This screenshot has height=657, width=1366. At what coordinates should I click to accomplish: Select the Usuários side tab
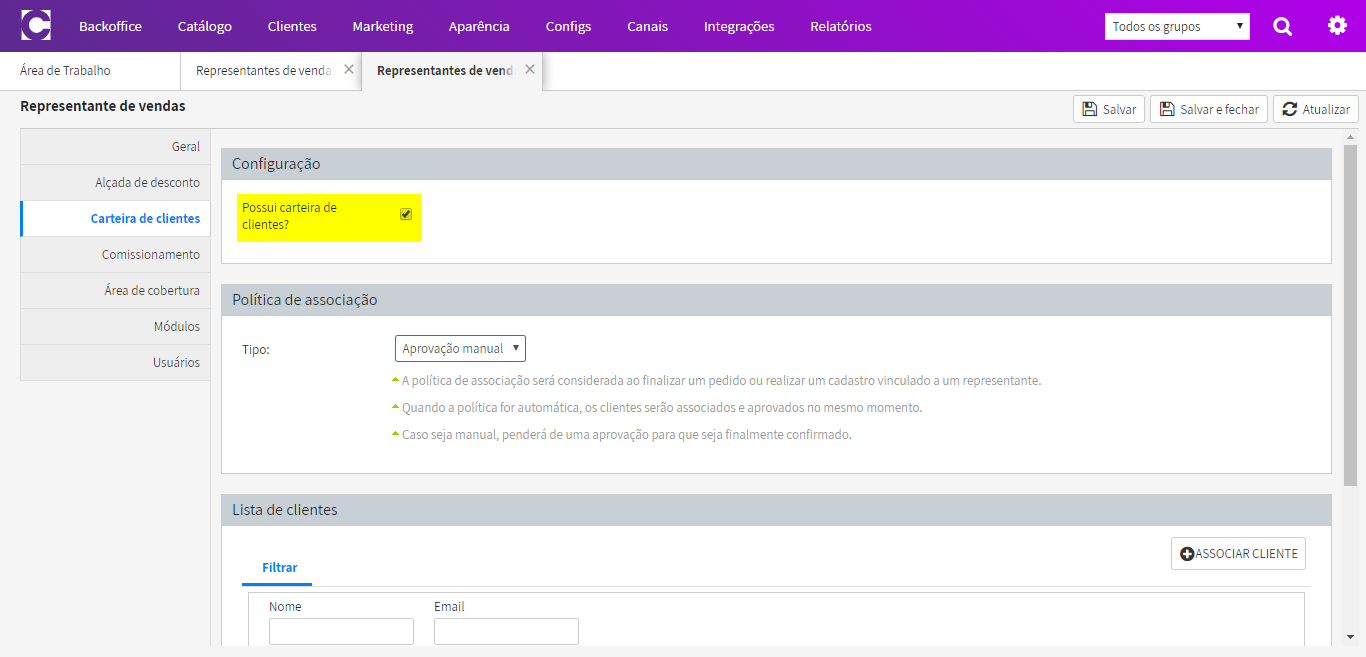coord(115,362)
